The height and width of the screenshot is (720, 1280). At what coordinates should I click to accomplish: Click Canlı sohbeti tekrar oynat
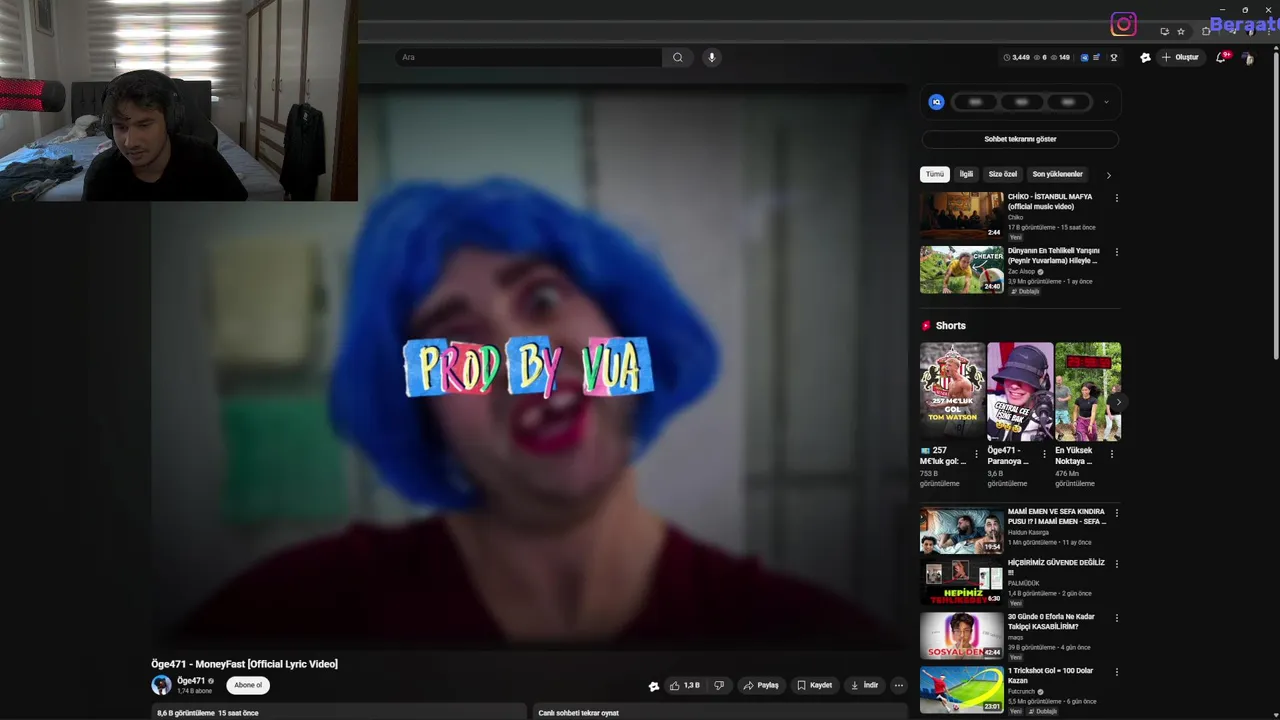[x=579, y=713]
